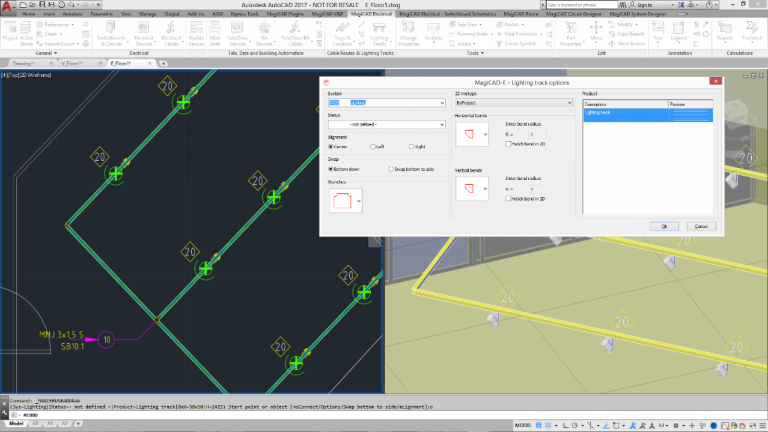
Task: Open the 2D linetype ByProject dropdown
Action: click(513, 103)
